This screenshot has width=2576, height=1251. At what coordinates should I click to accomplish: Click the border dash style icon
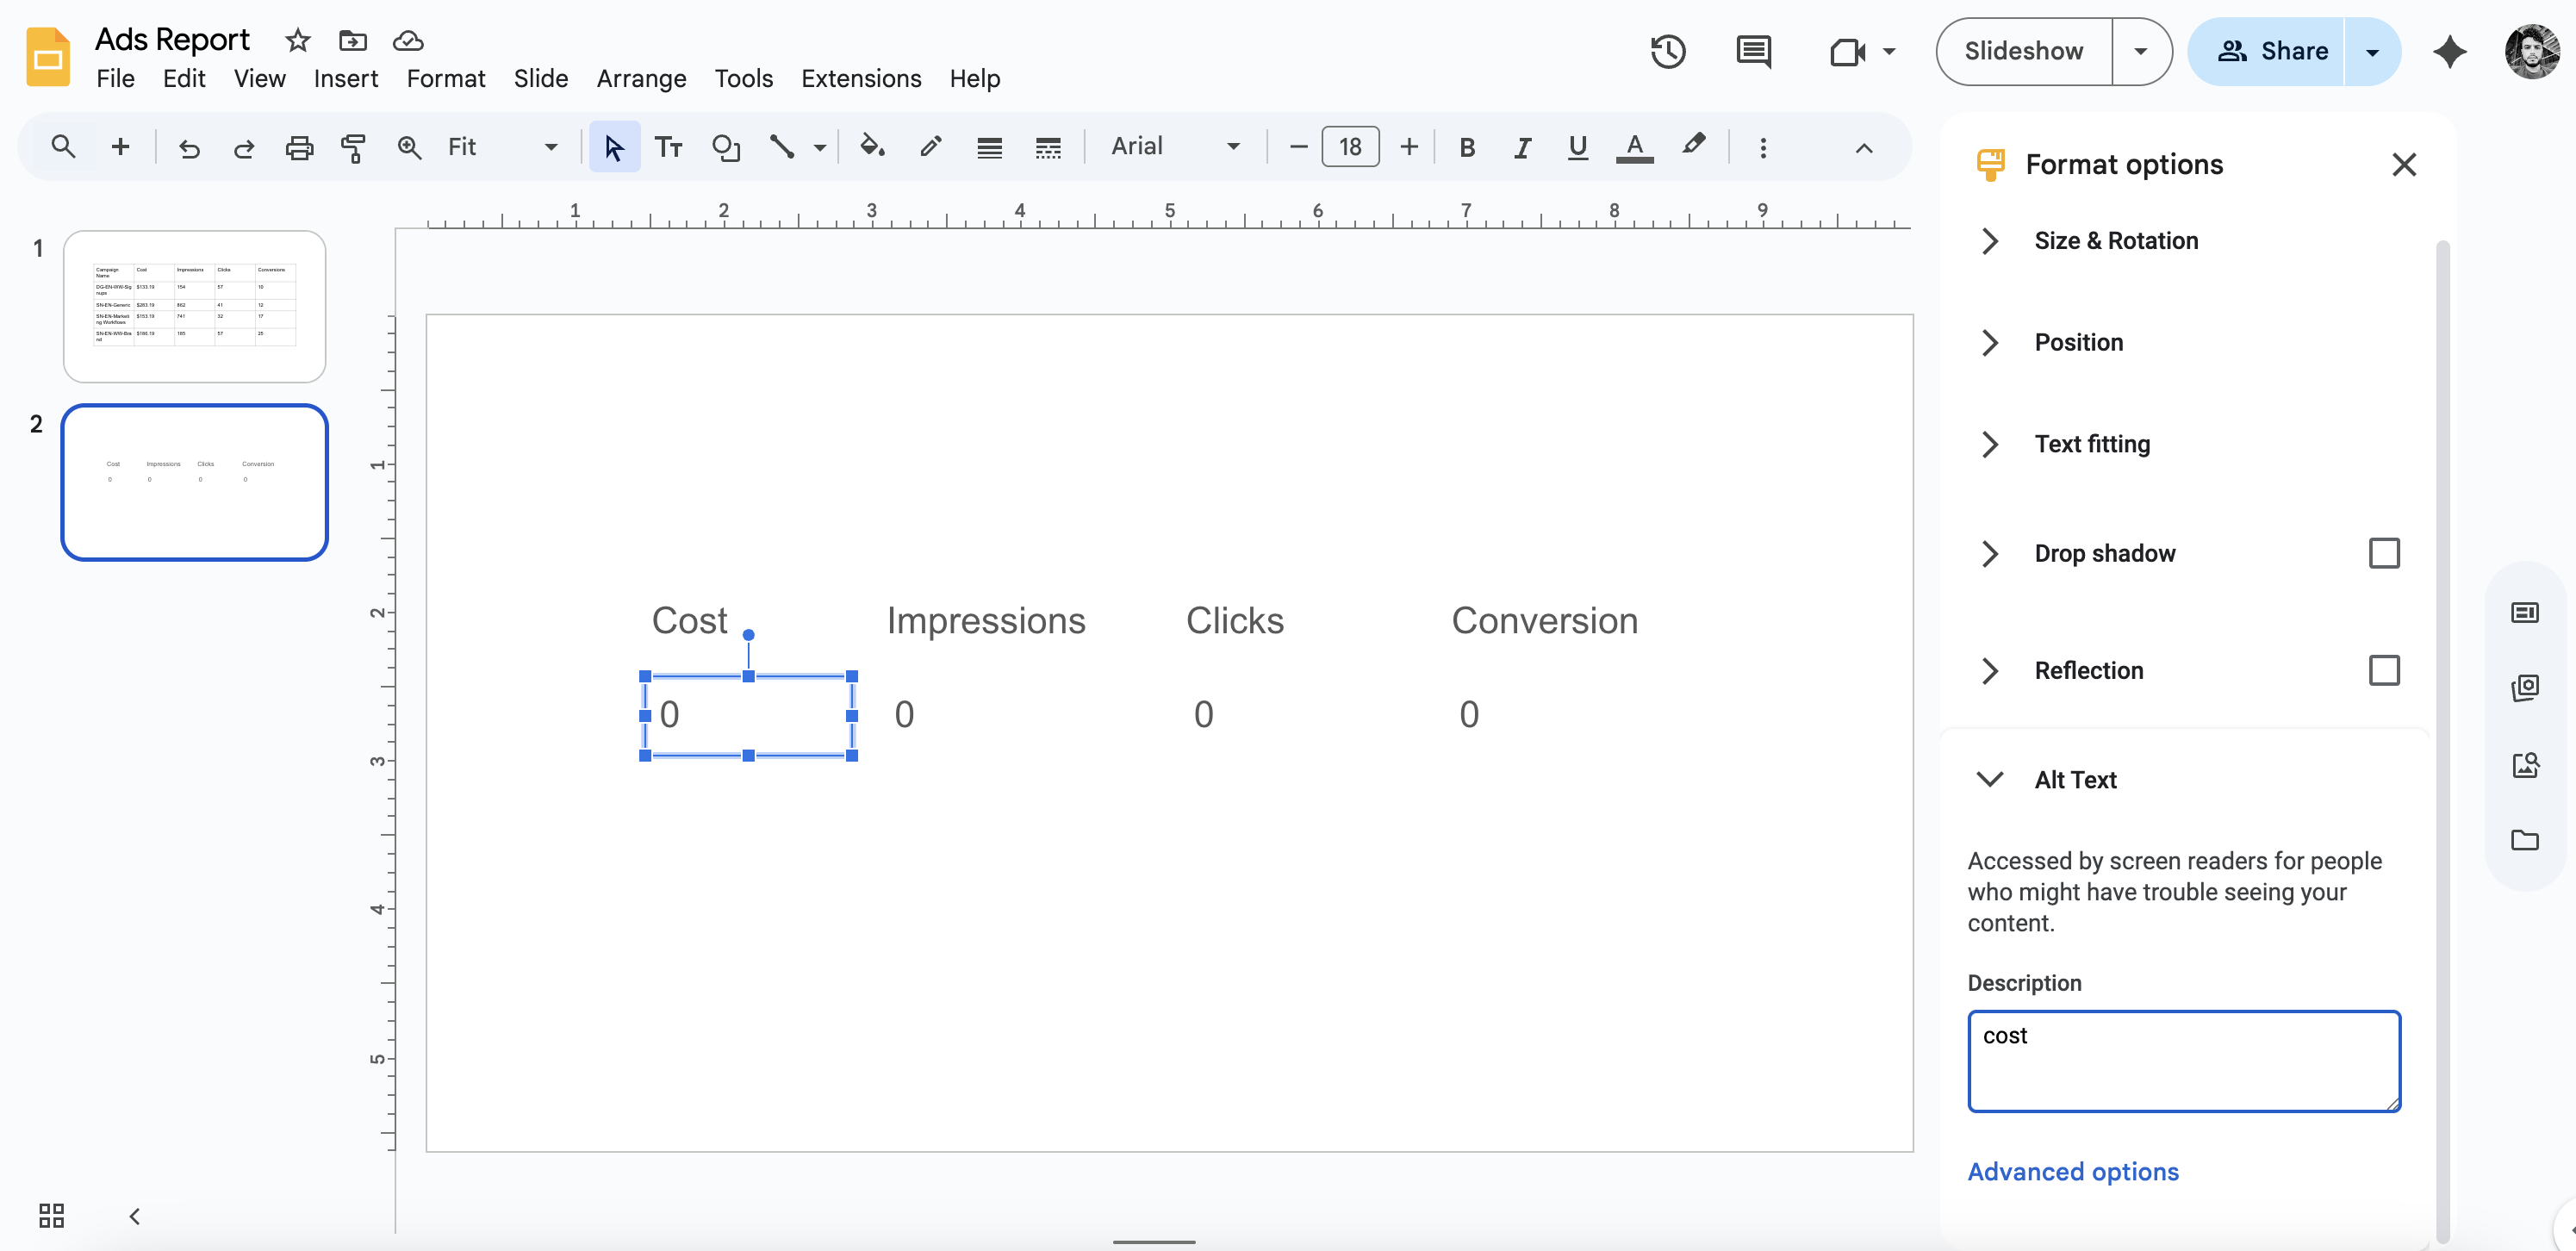[1047, 147]
